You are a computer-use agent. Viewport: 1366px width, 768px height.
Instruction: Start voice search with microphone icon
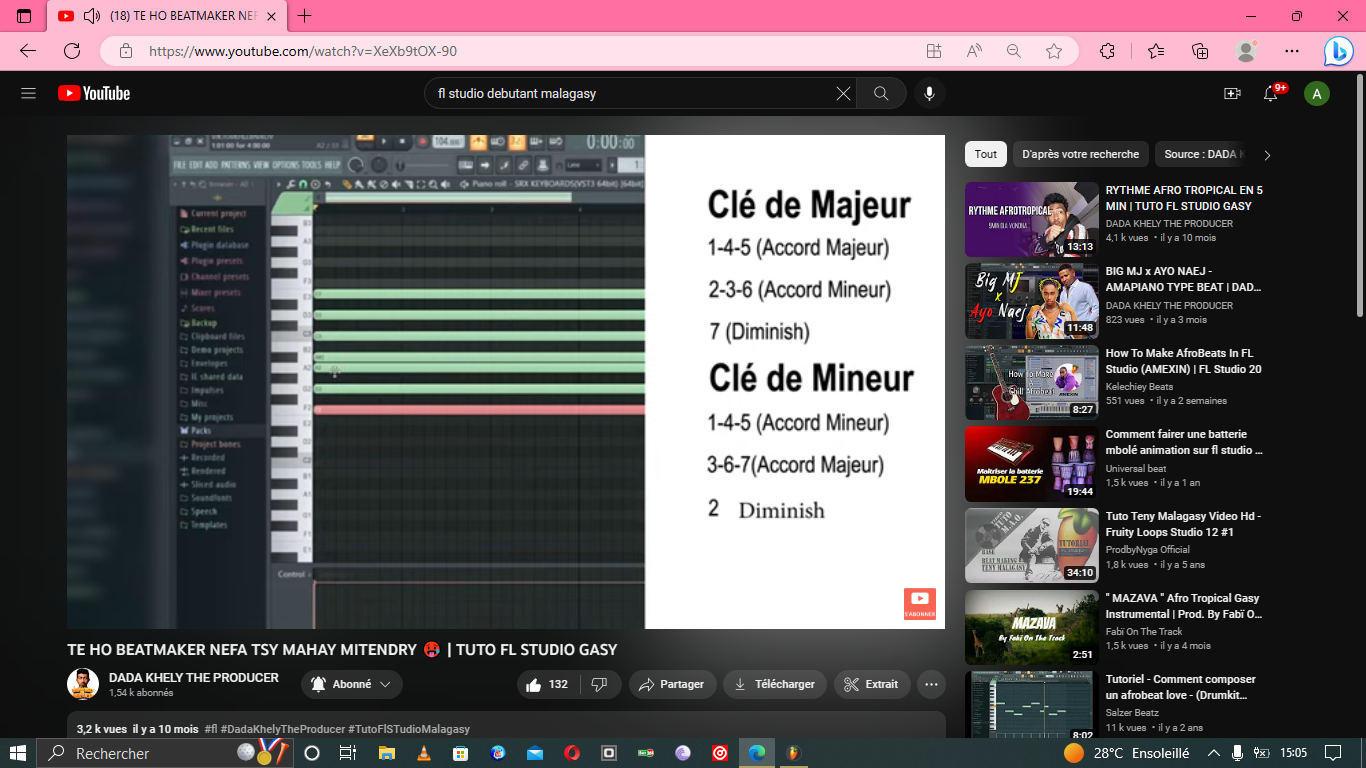coord(929,93)
